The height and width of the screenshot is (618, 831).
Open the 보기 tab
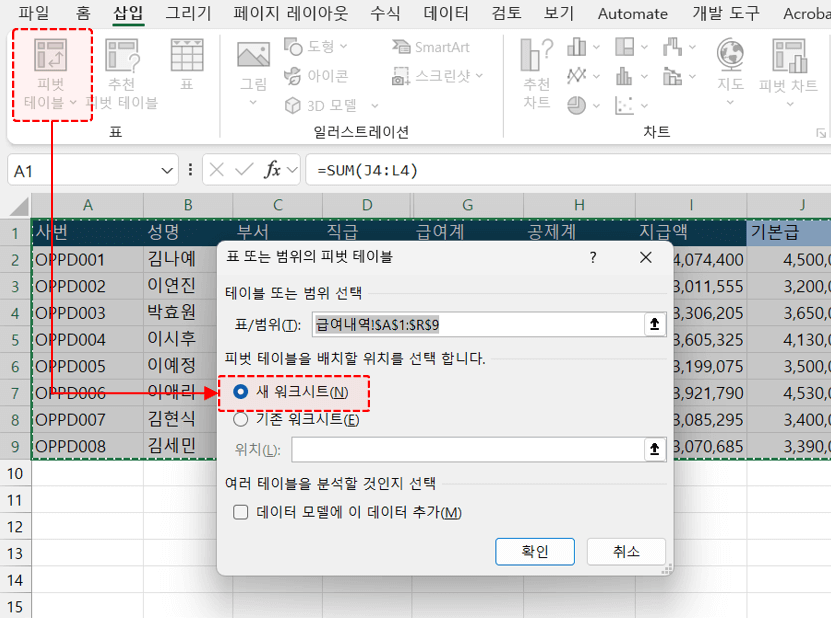559,13
